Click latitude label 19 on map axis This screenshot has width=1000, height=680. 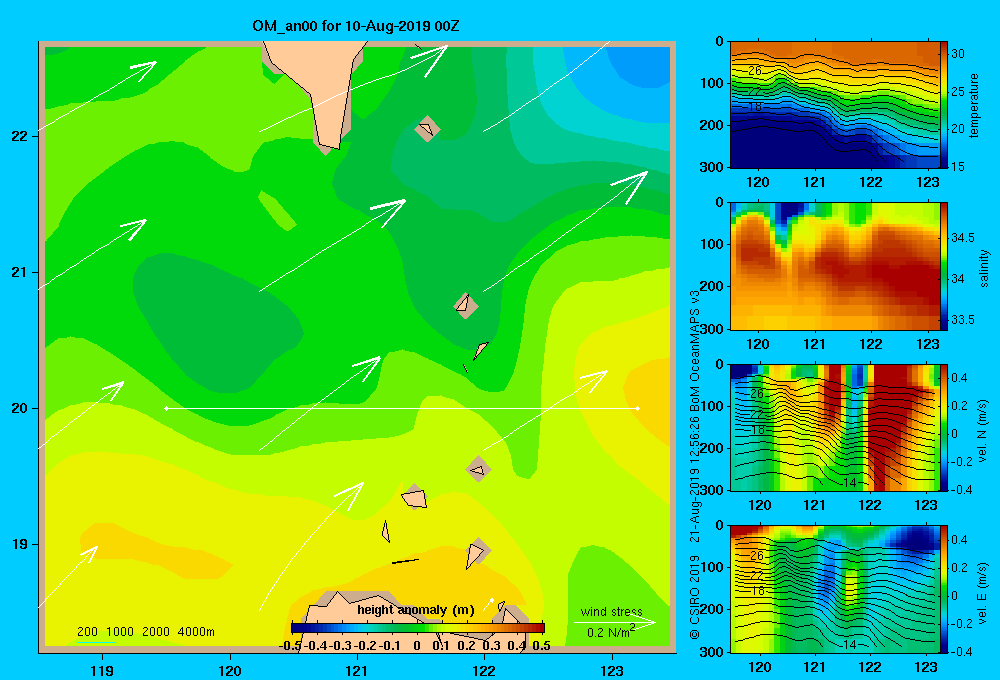coord(20,544)
